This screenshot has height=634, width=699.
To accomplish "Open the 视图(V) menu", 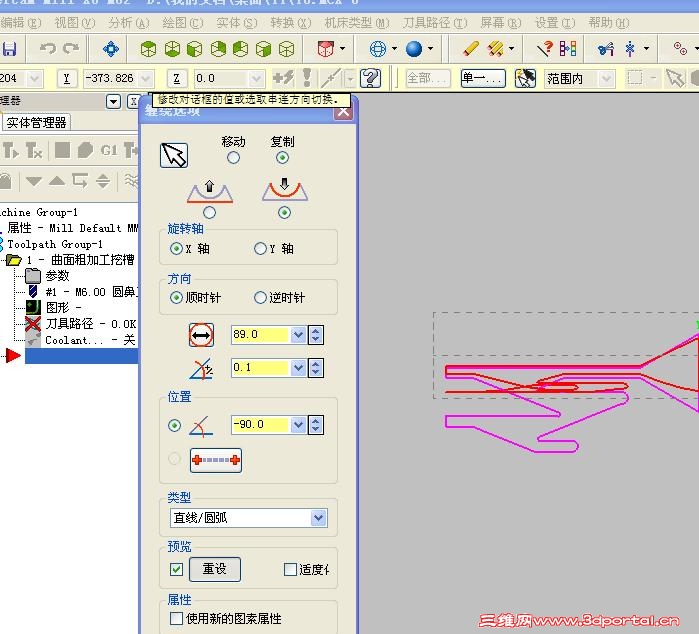I will [75, 23].
